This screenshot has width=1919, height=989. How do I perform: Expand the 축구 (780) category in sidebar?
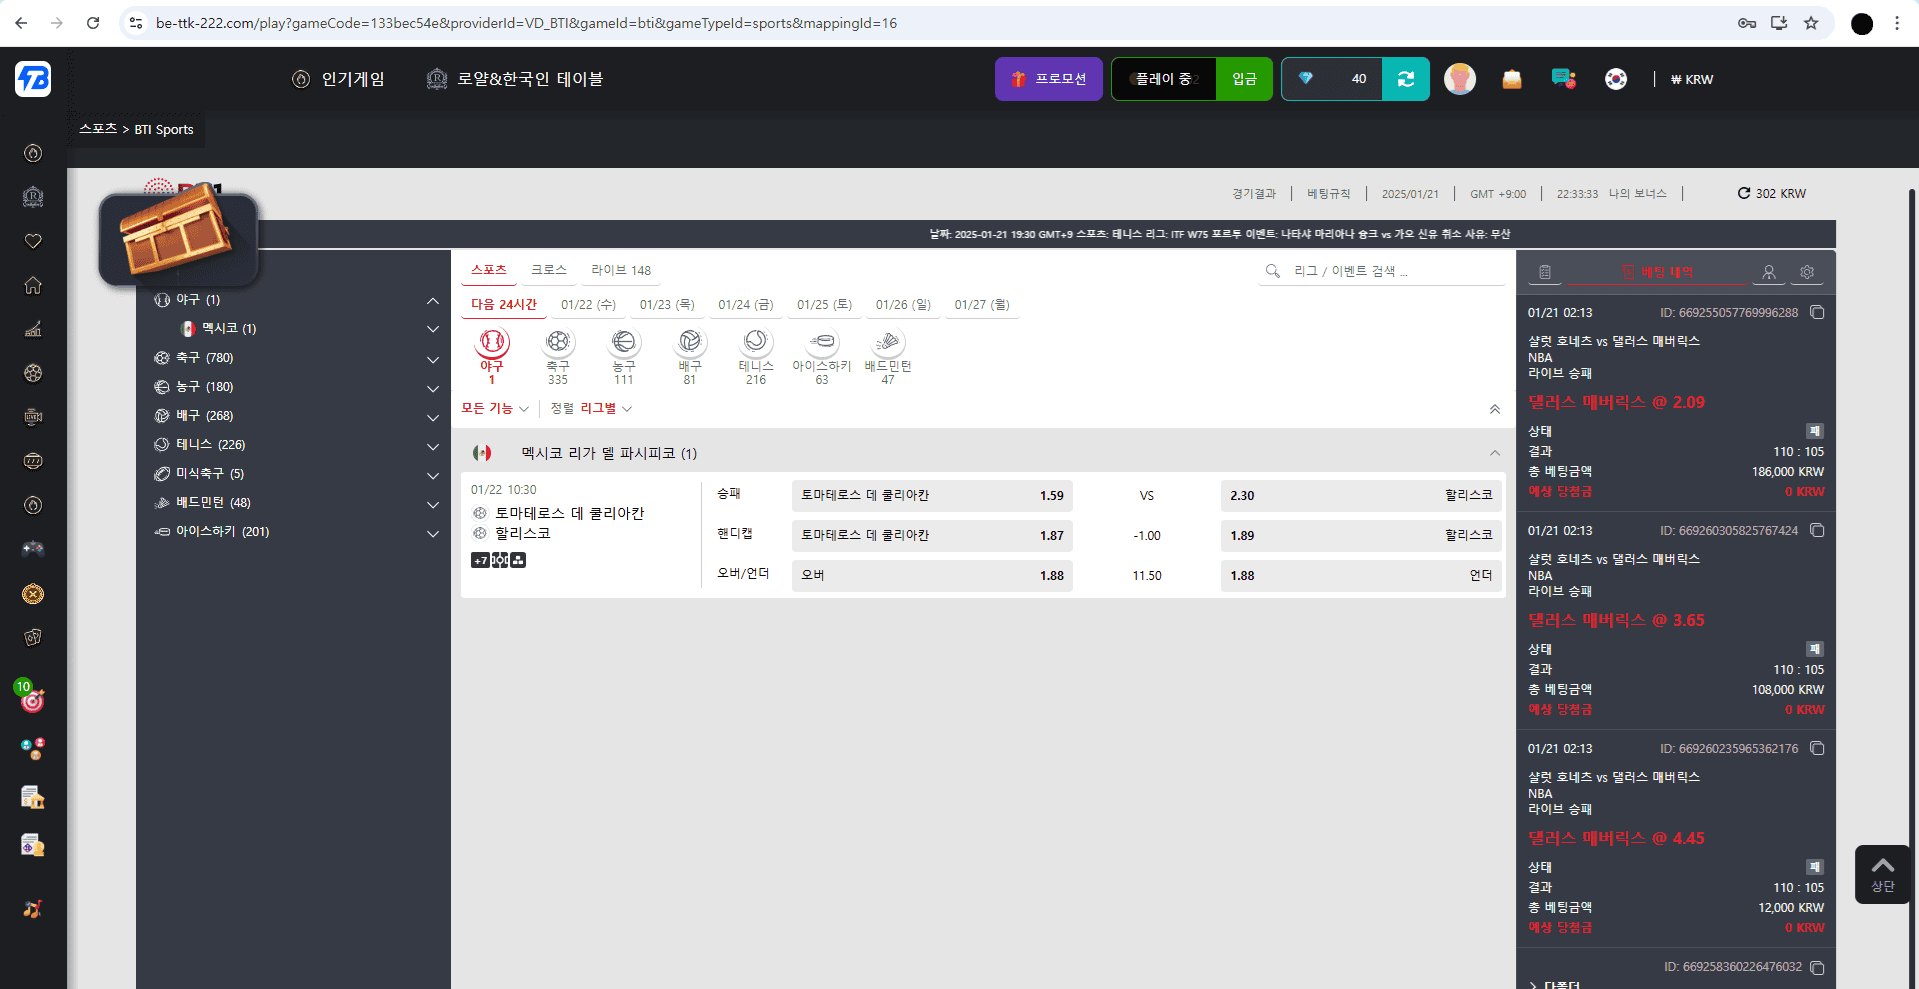[432, 359]
